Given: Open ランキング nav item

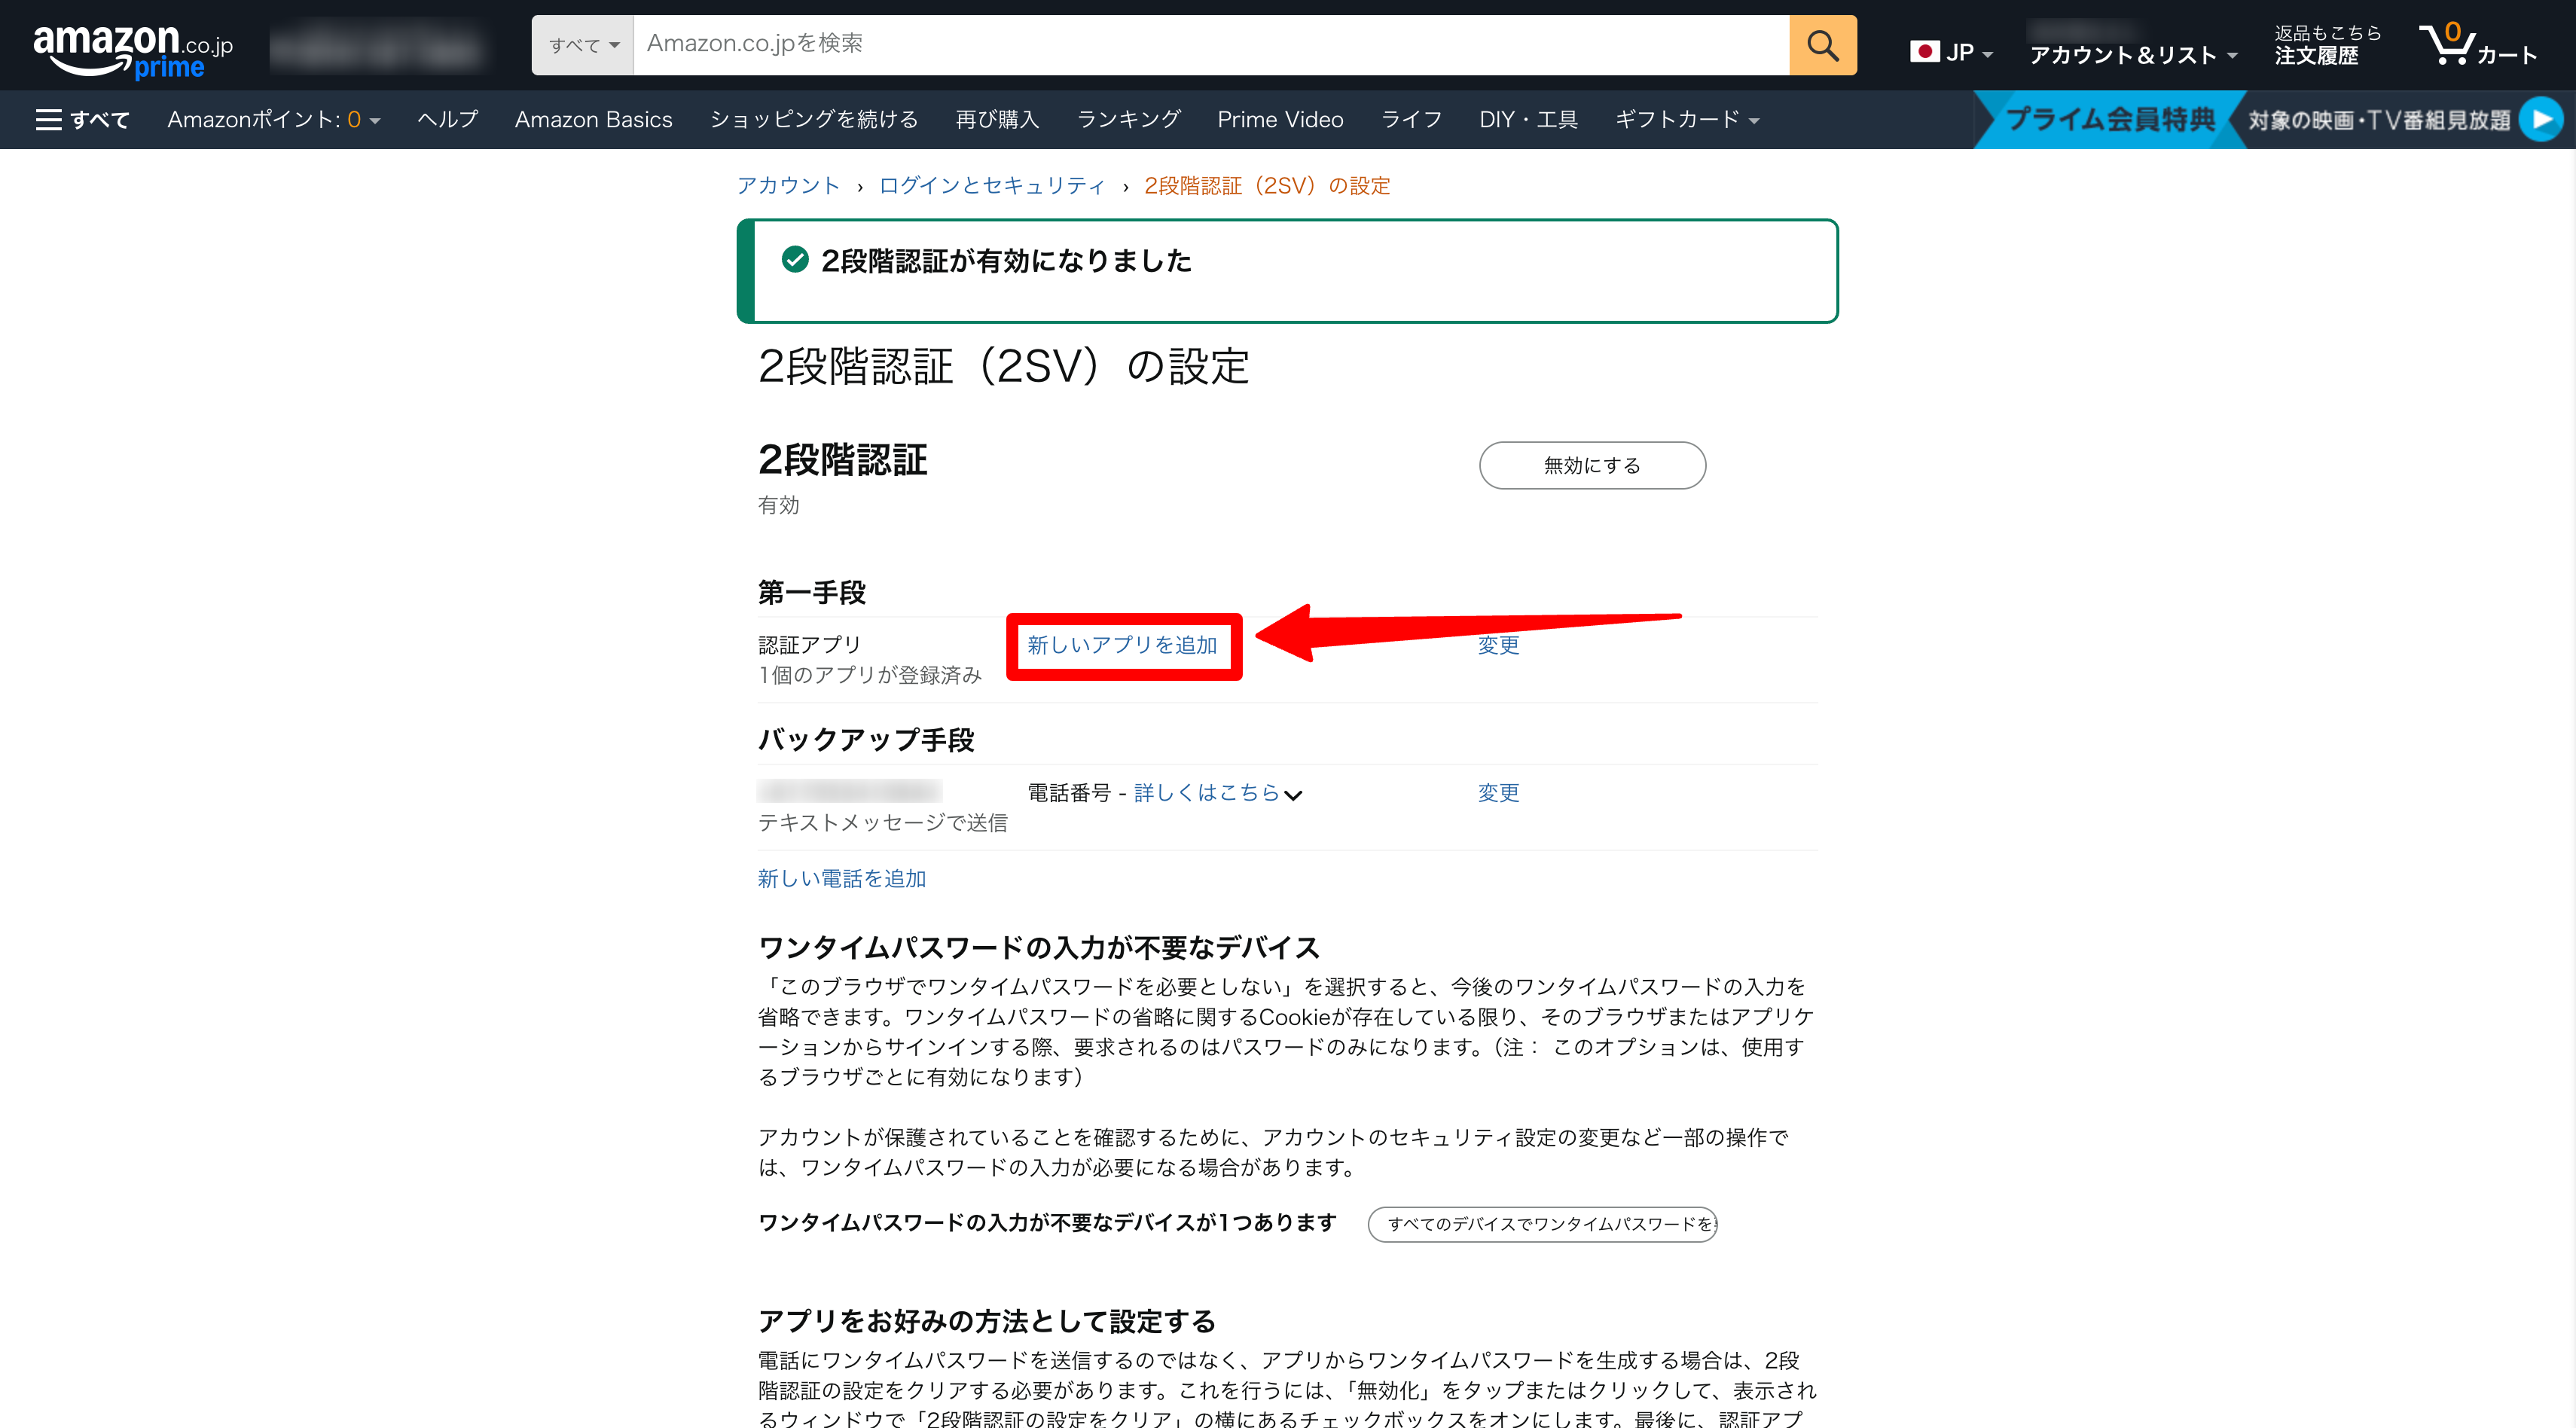Looking at the screenshot, I should [1128, 120].
